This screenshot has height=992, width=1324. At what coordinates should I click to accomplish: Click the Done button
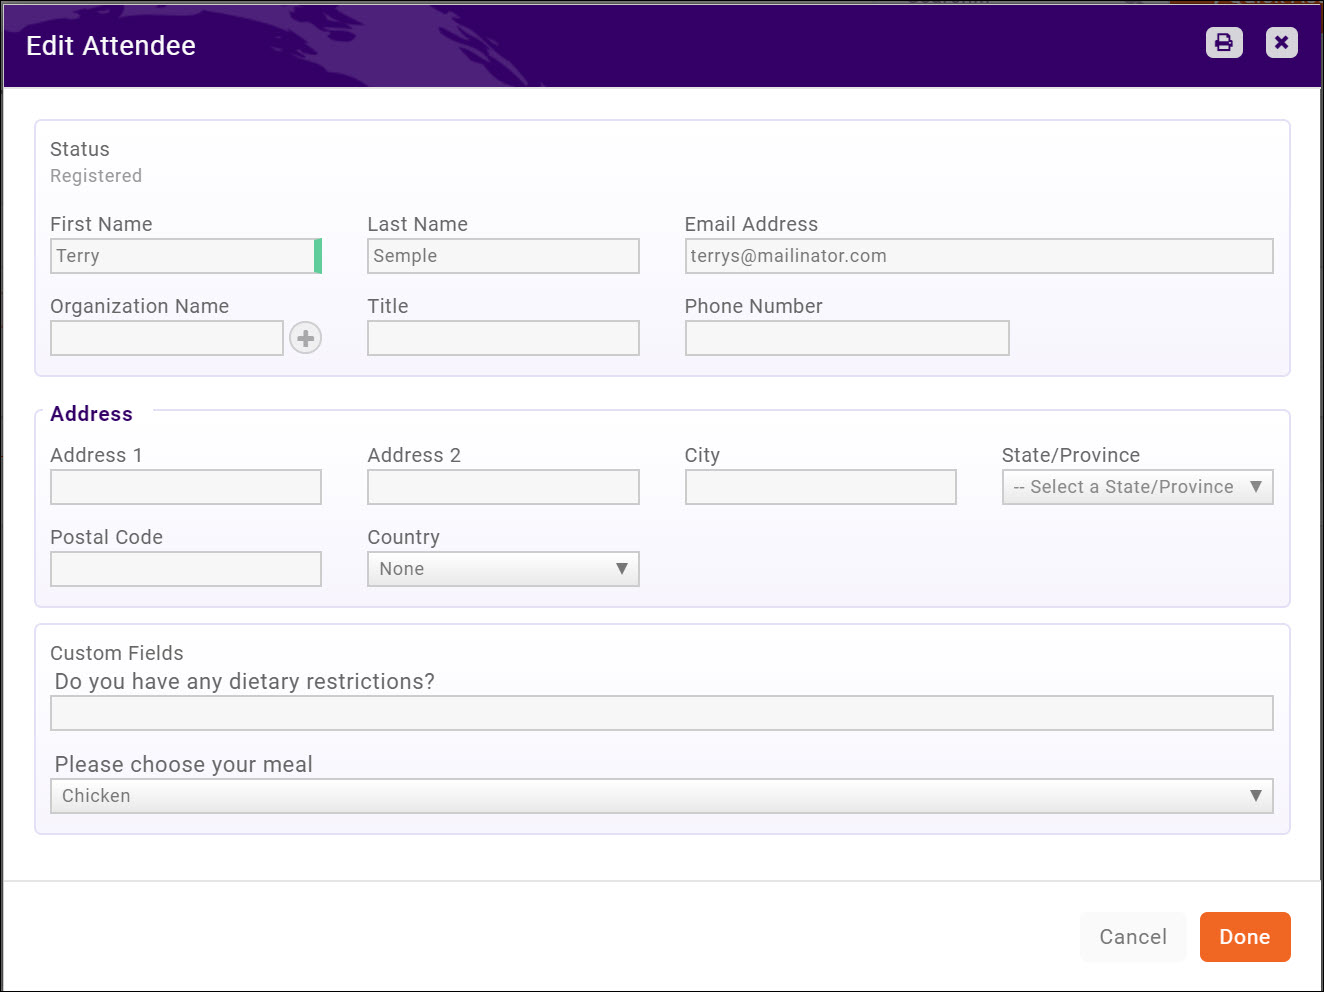point(1244,937)
